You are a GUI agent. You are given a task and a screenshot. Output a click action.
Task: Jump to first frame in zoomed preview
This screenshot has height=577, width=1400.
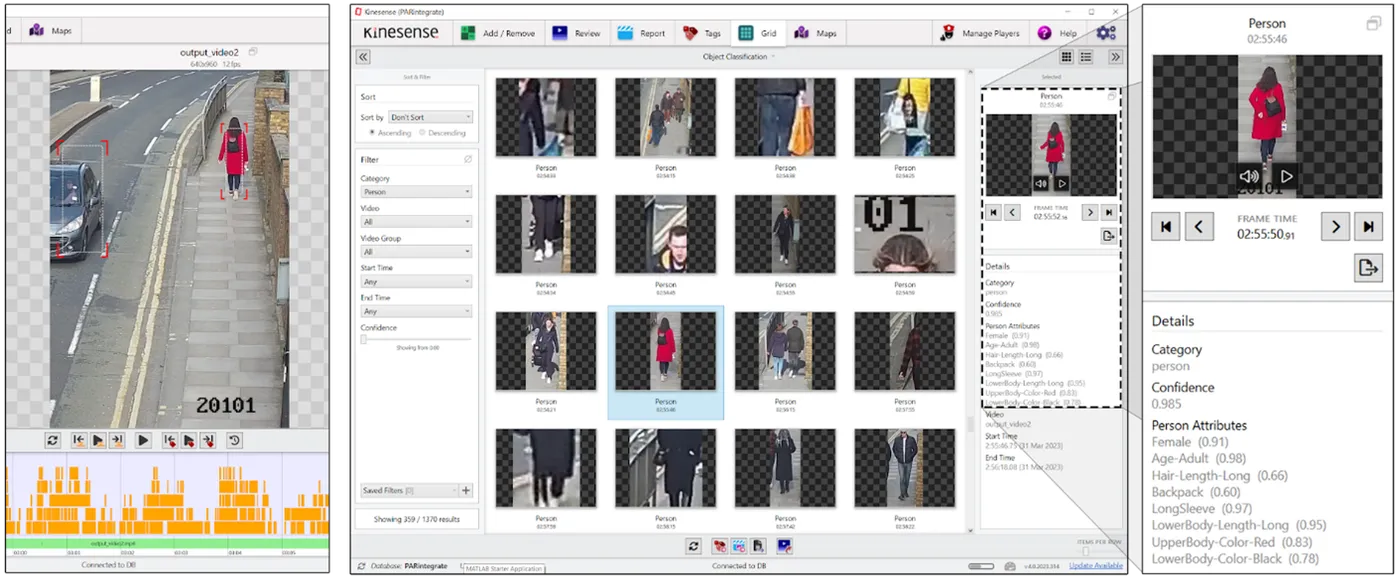[1165, 226]
